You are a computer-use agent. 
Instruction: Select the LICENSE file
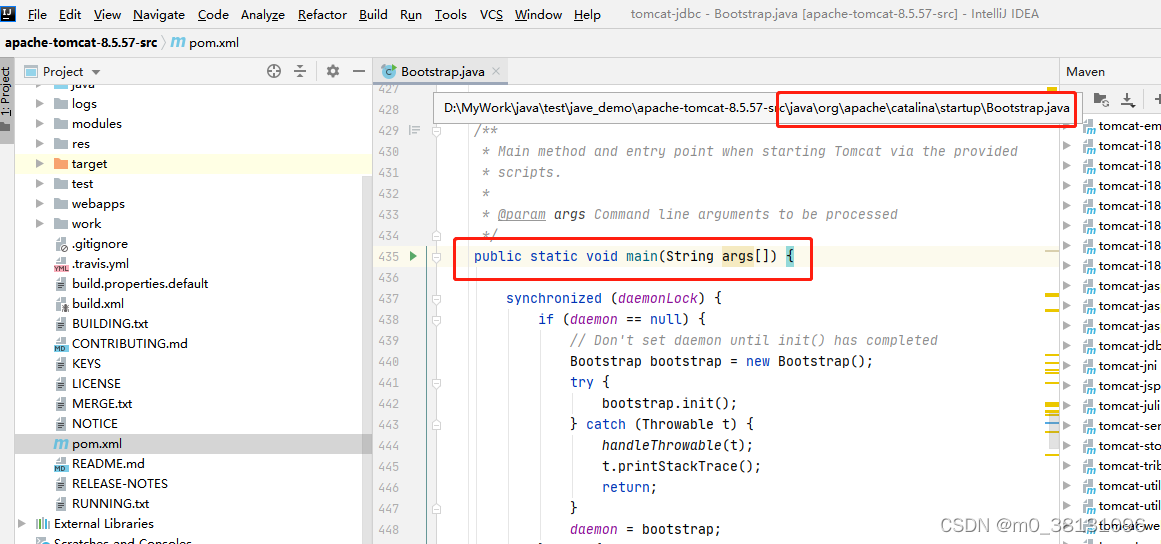[193, 383]
